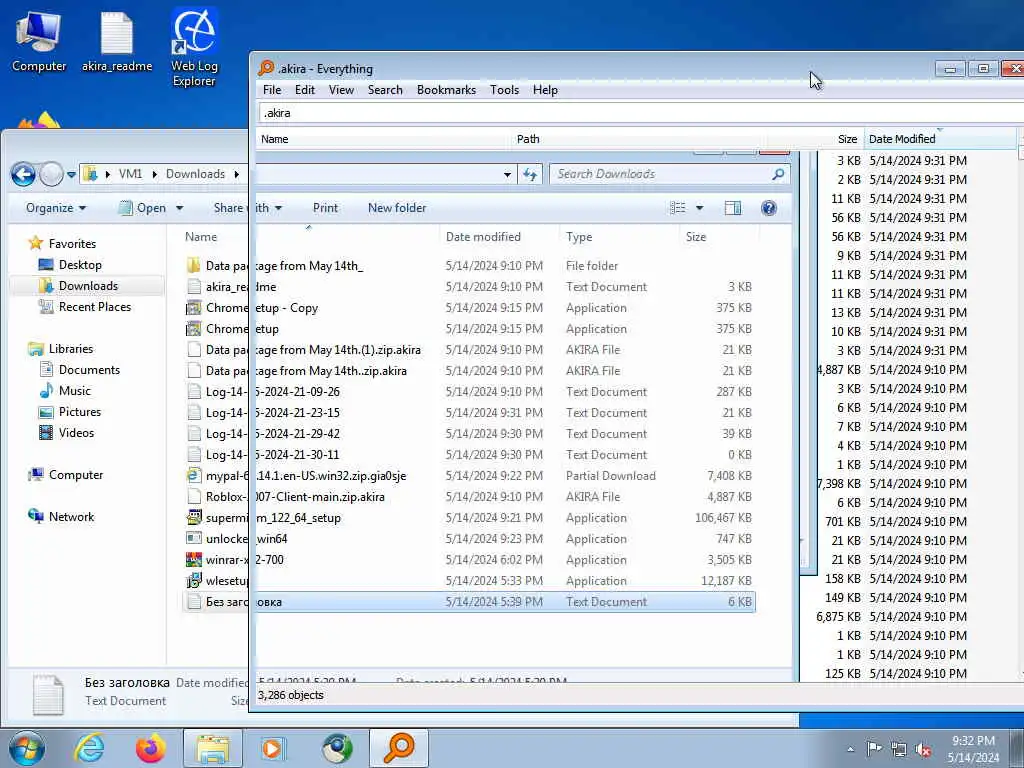Click the muted volume tray icon
Image resolution: width=1024 pixels, height=768 pixels.
pos(923,749)
